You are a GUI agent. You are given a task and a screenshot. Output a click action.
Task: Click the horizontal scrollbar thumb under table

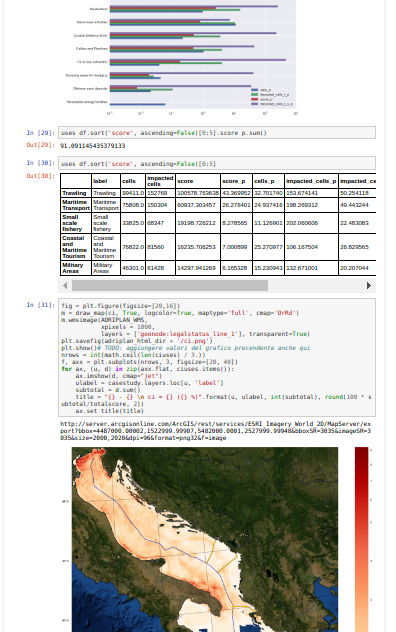click(x=170, y=285)
